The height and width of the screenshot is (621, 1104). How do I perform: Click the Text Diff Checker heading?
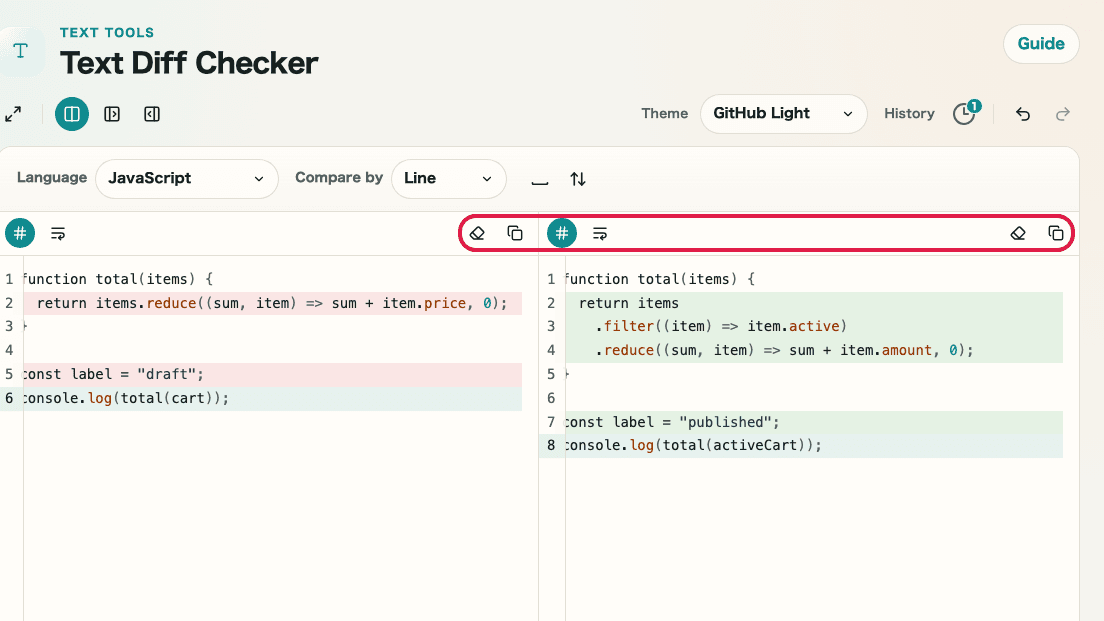pyautogui.click(x=189, y=63)
